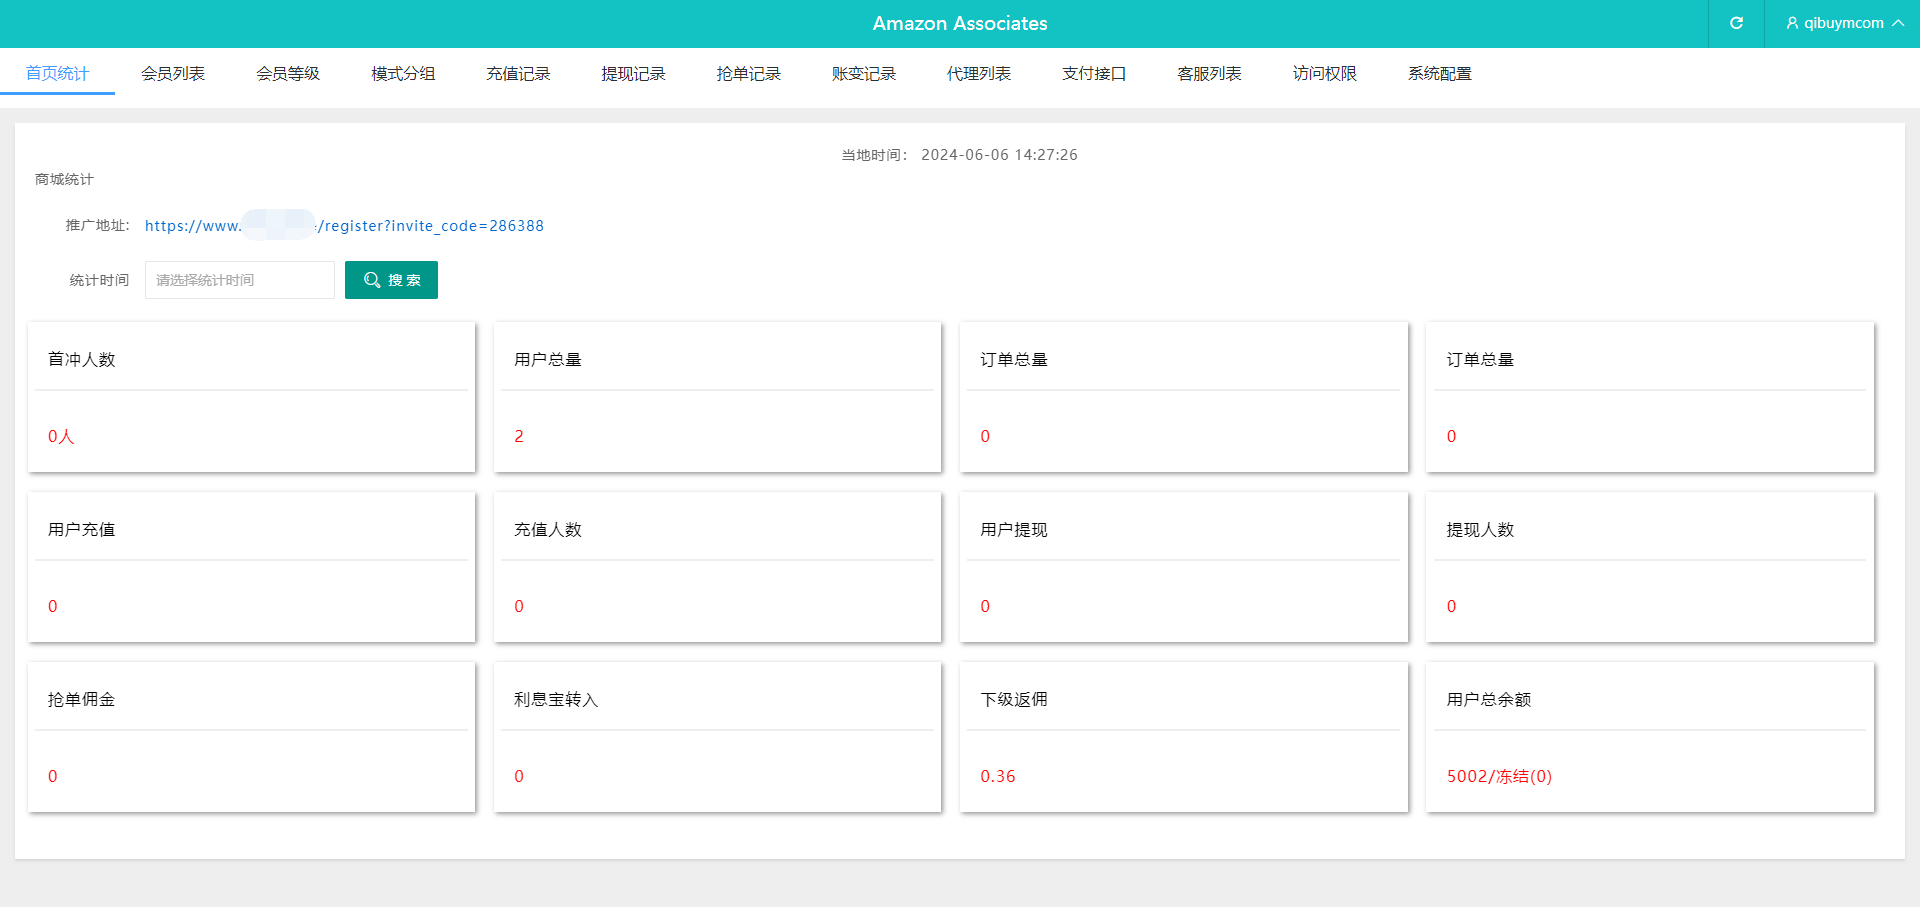The height and width of the screenshot is (907, 1920).
Task: Open the 代理列表 tab
Action: click(979, 73)
